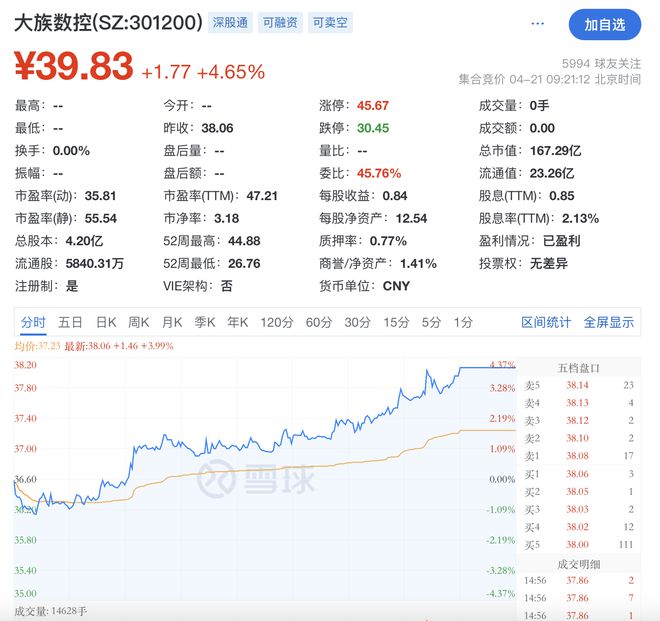Select the 15分 interval tab

(396, 322)
